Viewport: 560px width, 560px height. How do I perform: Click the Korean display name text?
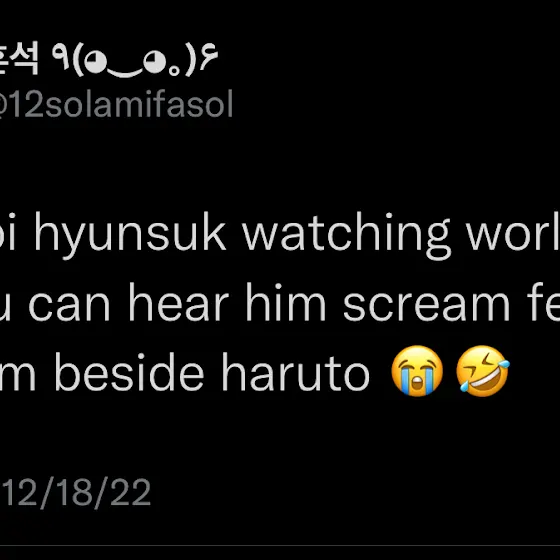19,61
